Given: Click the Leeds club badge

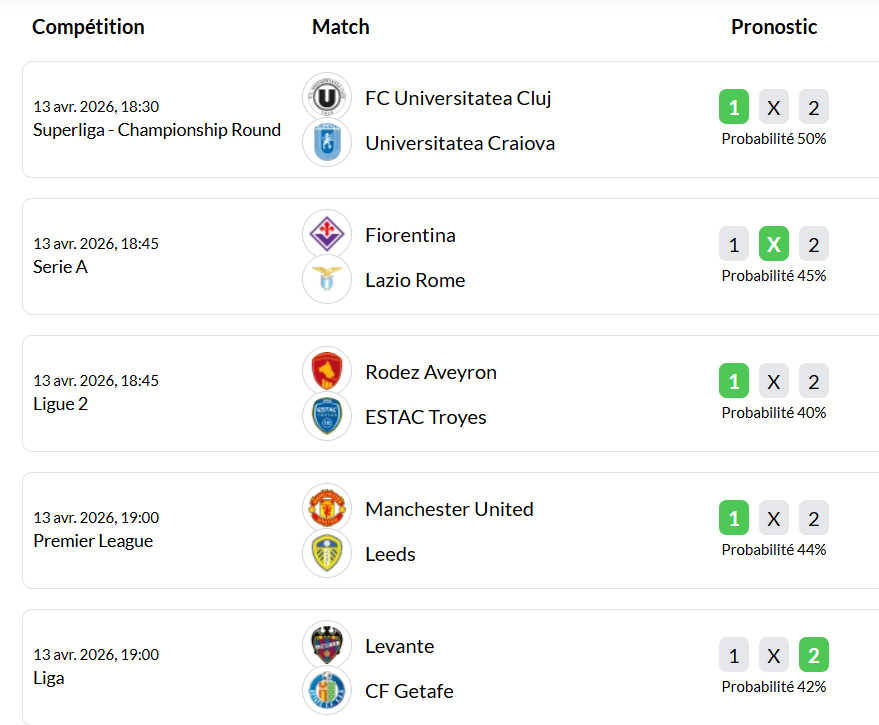Looking at the screenshot, I should click(326, 554).
